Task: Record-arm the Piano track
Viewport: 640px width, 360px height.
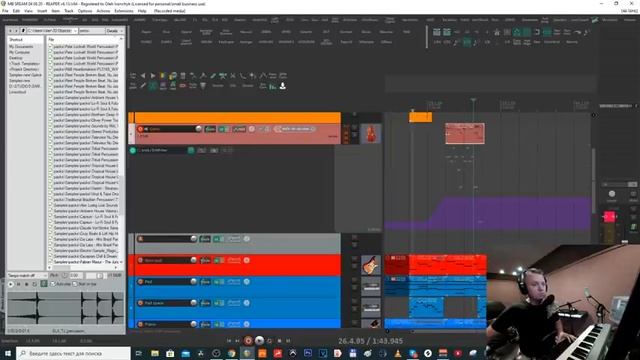Action: click(140, 324)
